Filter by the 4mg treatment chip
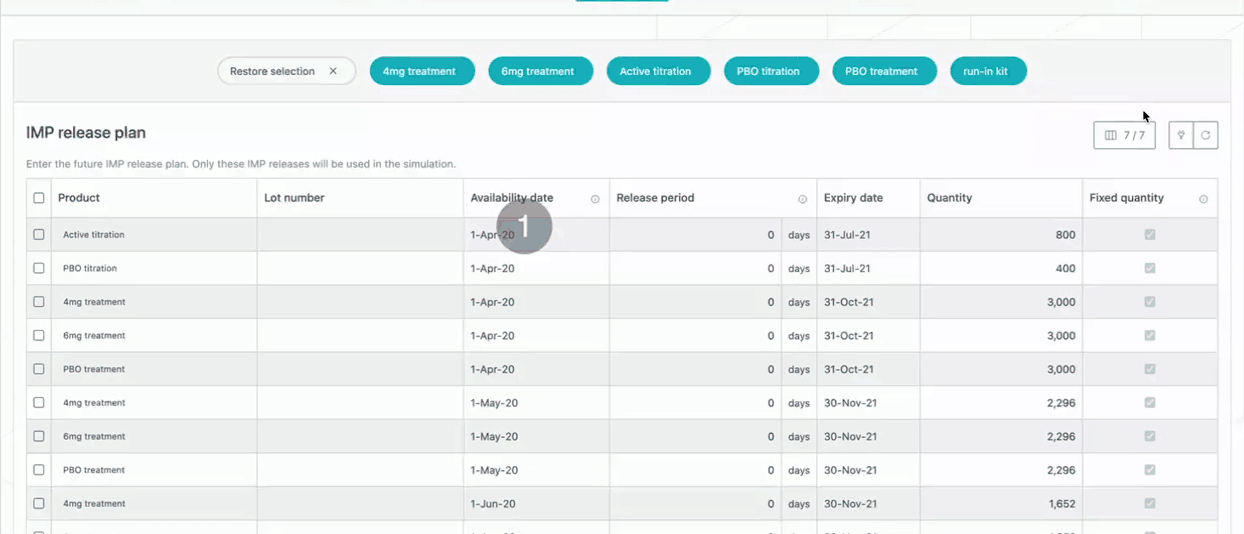The height and width of the screenshot is (534, 1244). click(x=421, y=71)
